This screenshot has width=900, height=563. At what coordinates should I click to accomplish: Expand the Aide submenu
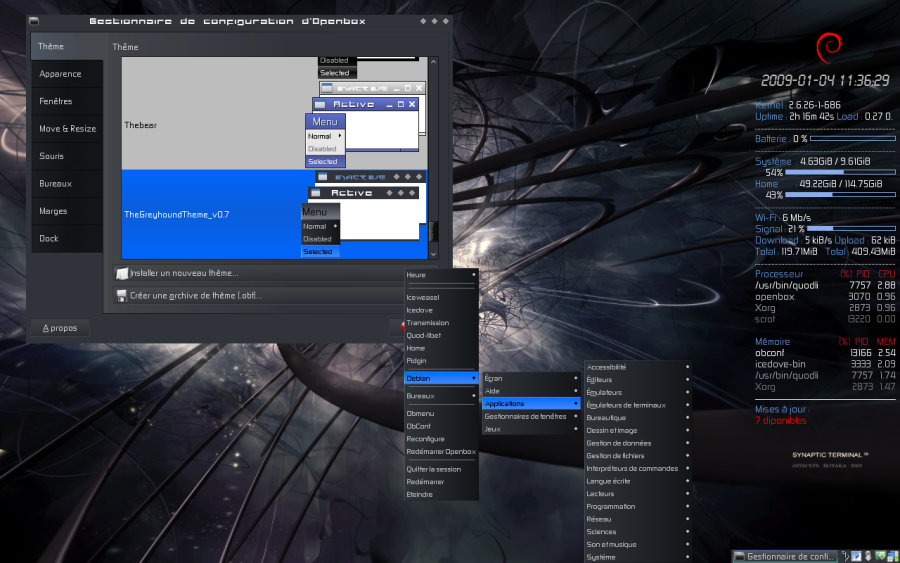[x=531, y=391]
